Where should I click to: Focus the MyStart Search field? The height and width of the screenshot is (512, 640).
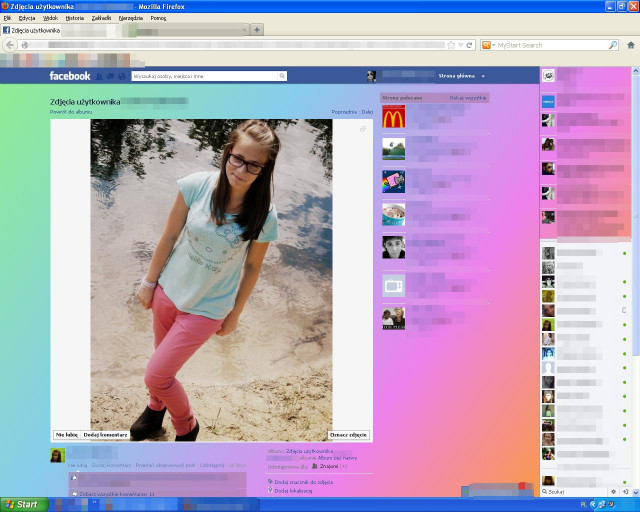[x=551, y=45]
